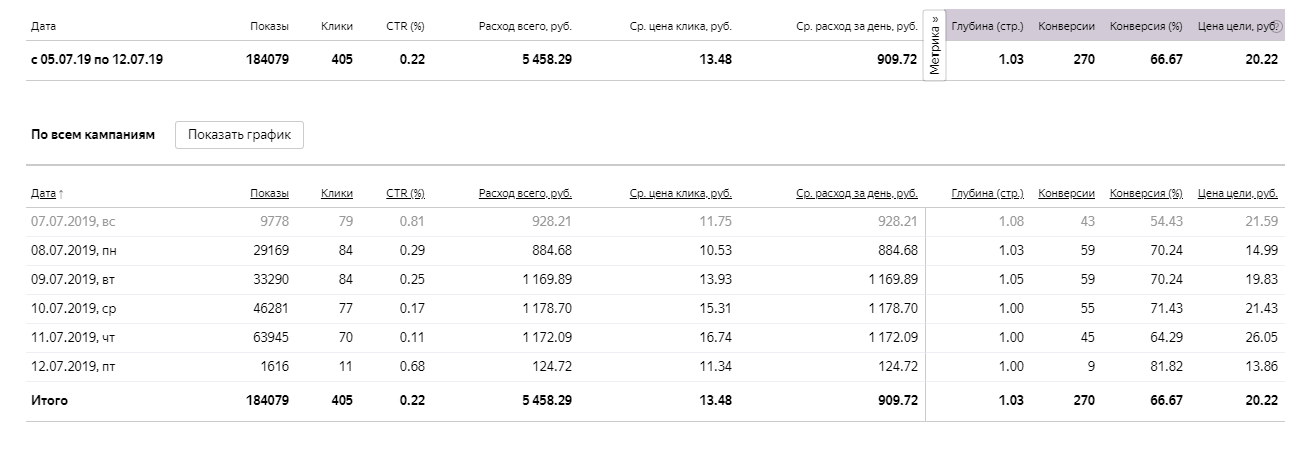
Task: Sort by the Показы column header
Action: tap(269, 193)
